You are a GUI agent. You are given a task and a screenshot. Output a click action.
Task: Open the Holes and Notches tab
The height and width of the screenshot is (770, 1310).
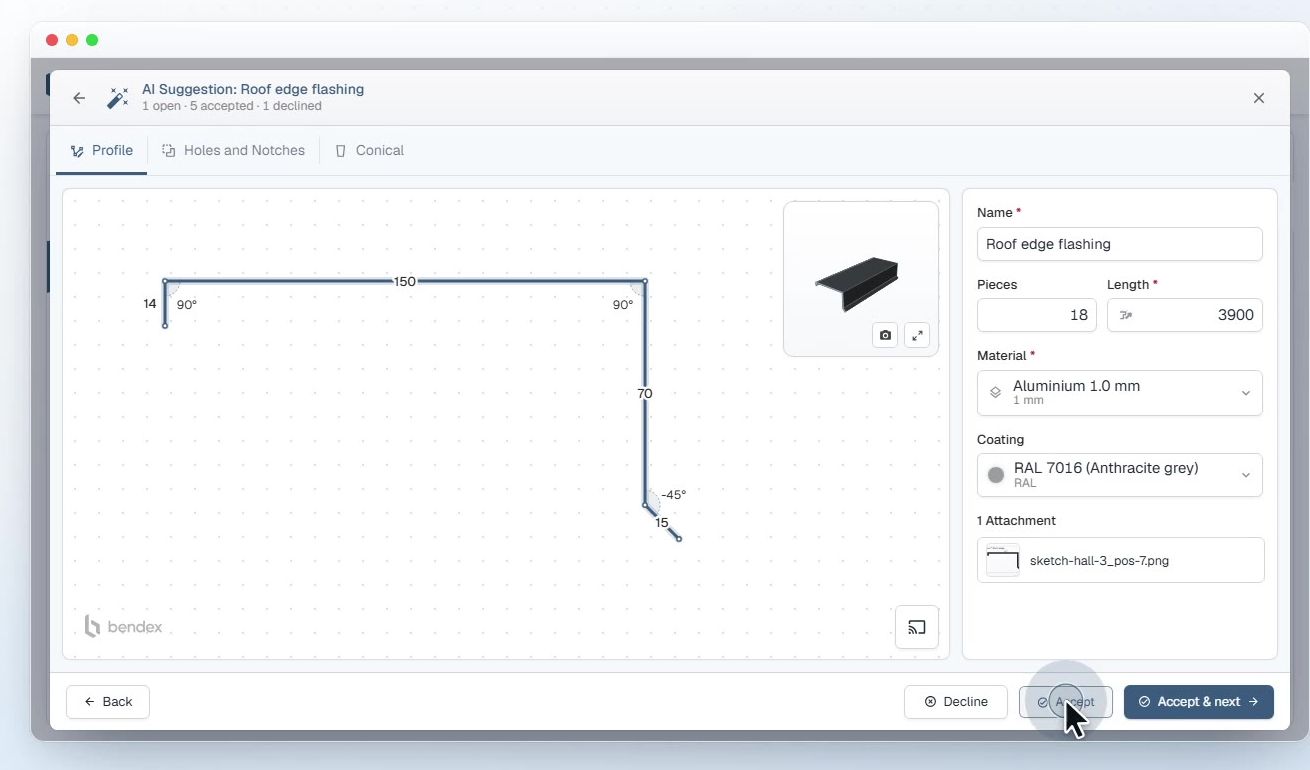234,150
